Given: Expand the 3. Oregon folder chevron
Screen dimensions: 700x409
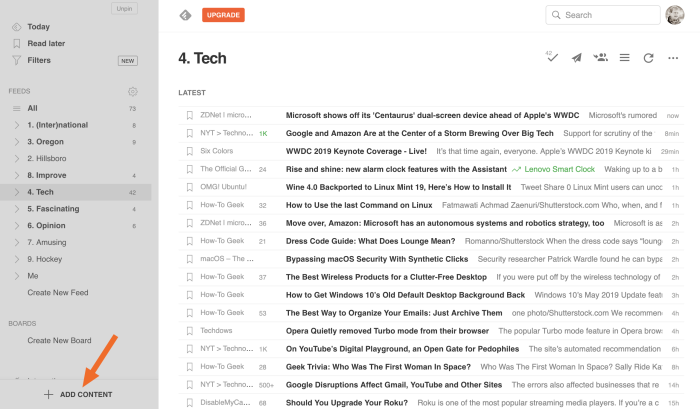Looking at the screenshot, I should click(x=17, y=142).
